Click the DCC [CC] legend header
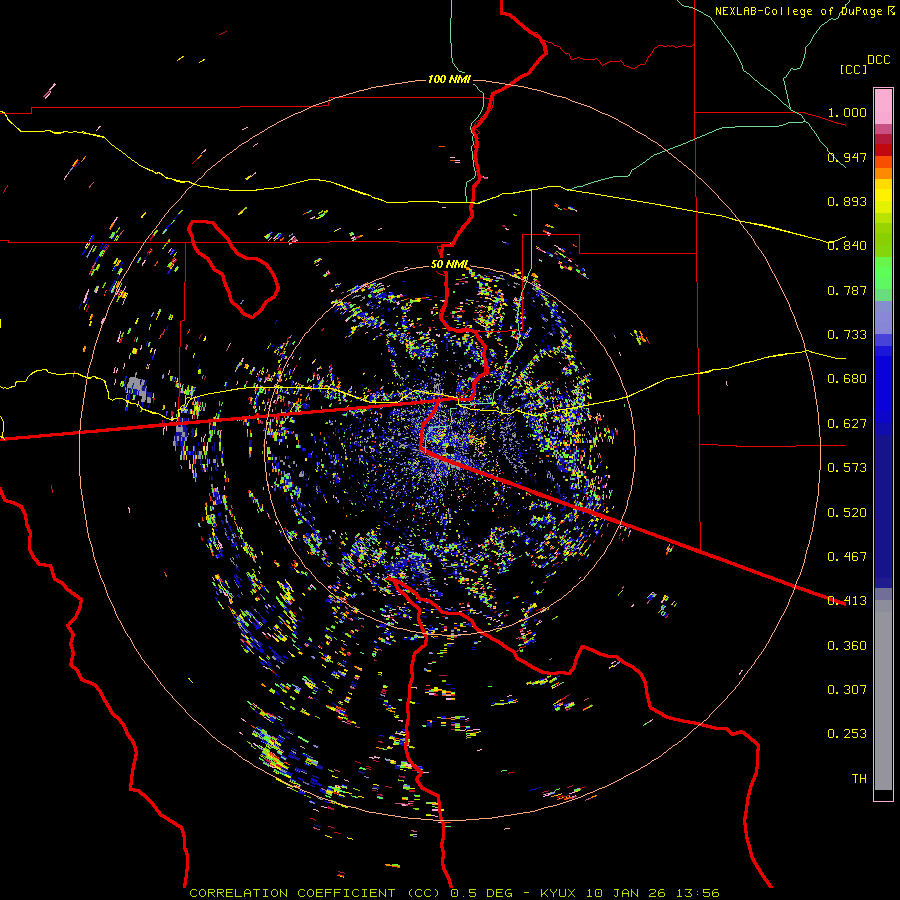900x900 pixels. pos(864,64)
